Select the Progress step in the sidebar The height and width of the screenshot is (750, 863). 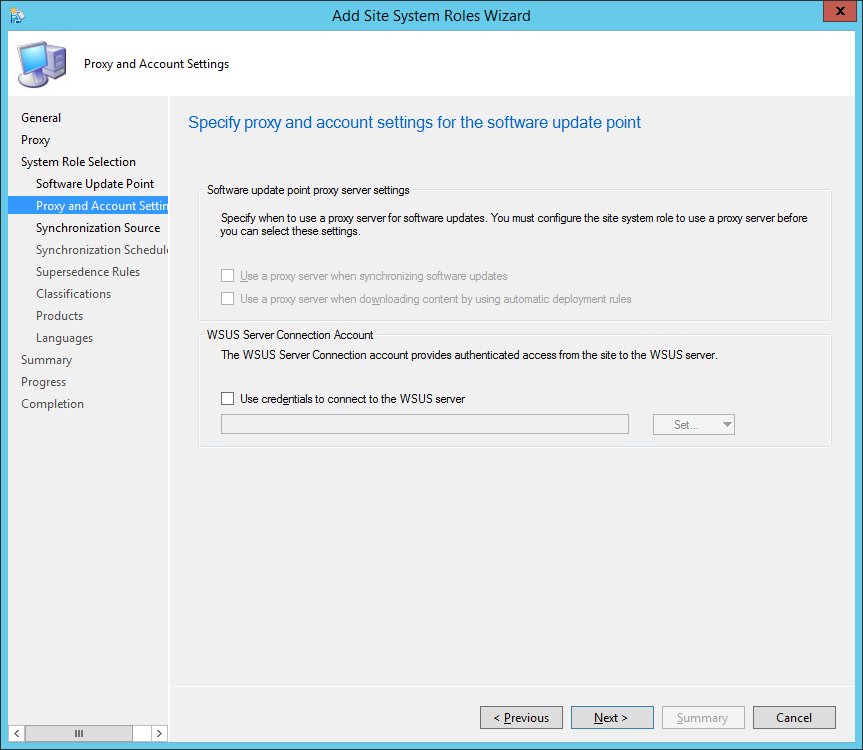tap(43, 382)
